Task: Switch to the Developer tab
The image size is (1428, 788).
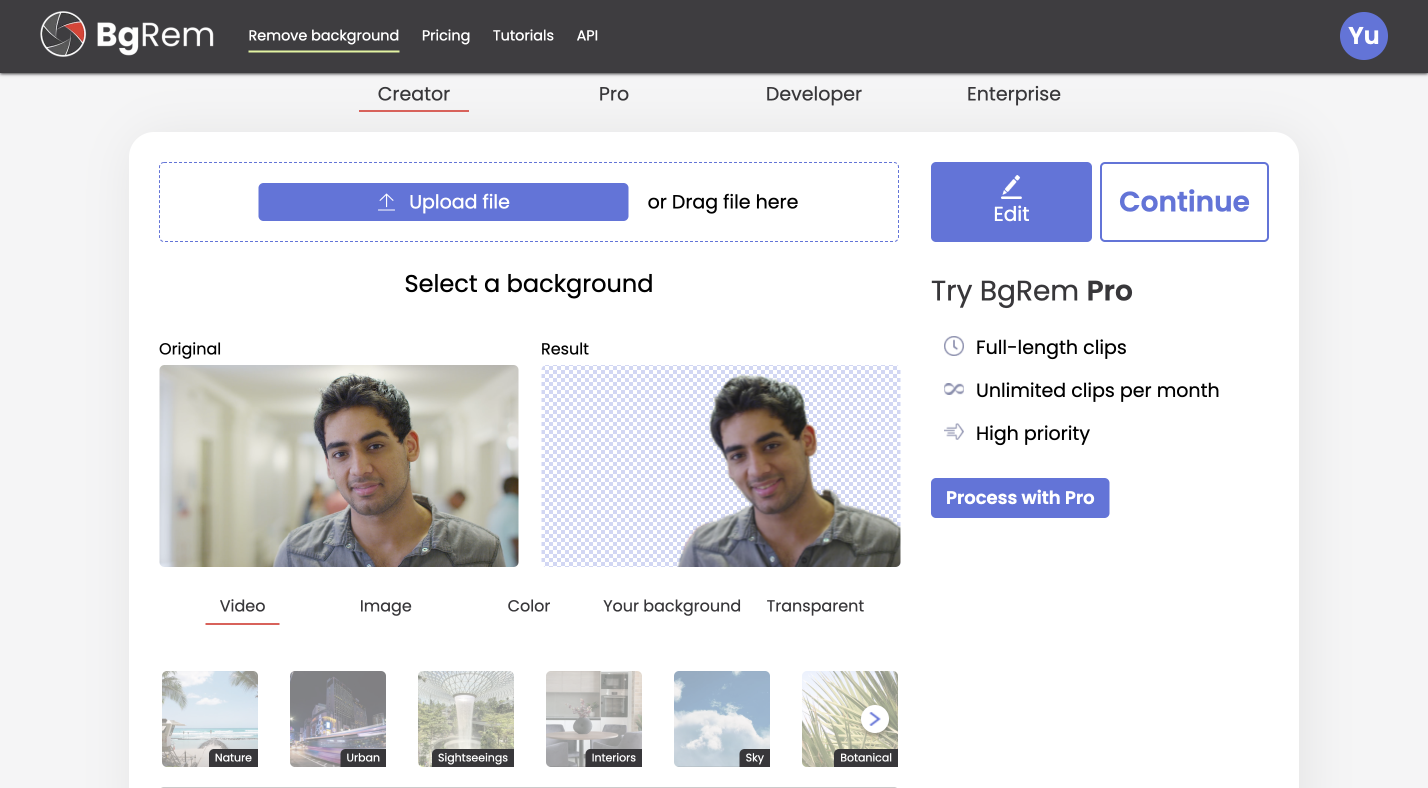Action: [x=813, y=94]
